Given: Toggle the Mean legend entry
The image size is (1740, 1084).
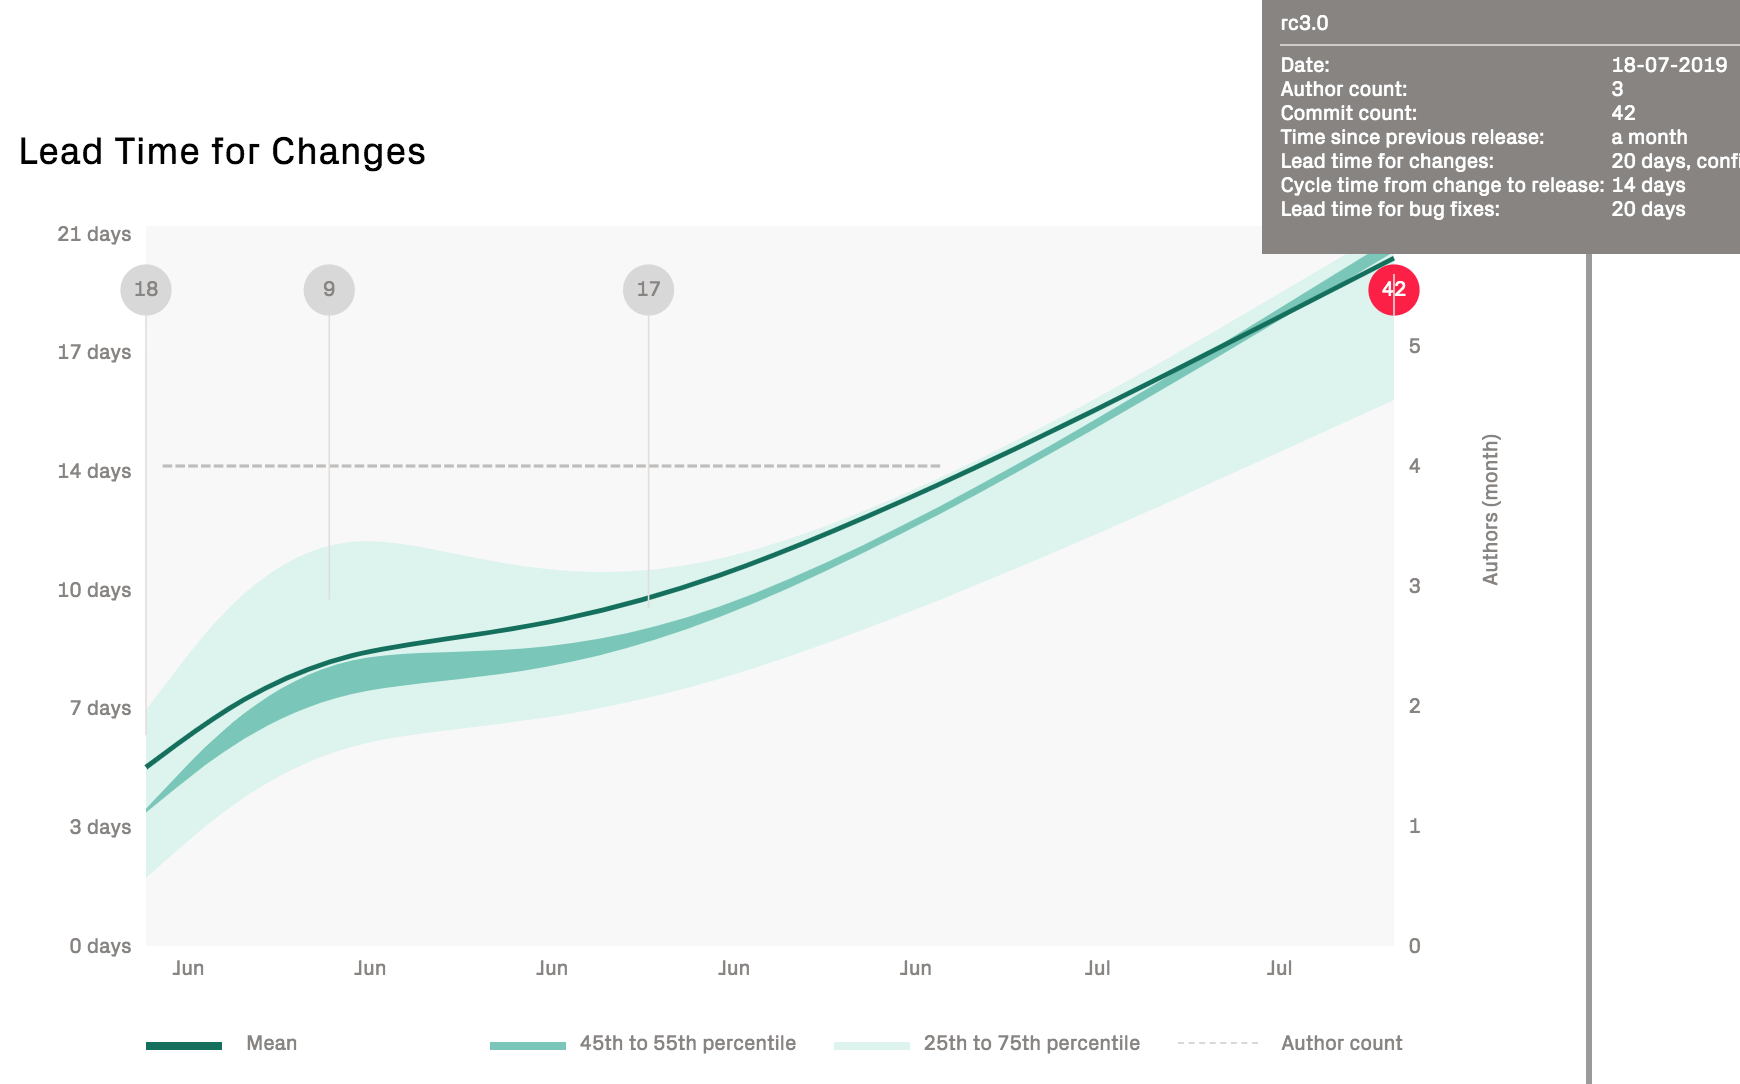Looking at the screenshot, I should pos(271,1043).
